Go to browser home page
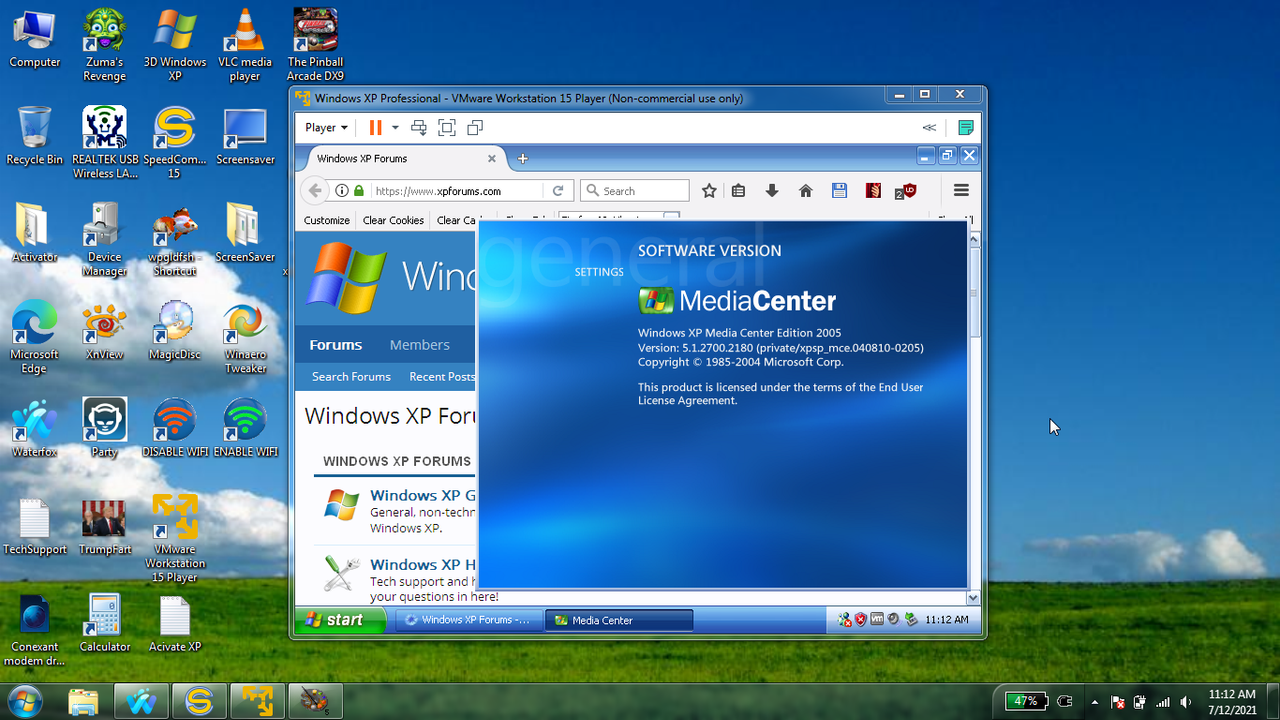1280x720 pixels. (x=806, y=190)
